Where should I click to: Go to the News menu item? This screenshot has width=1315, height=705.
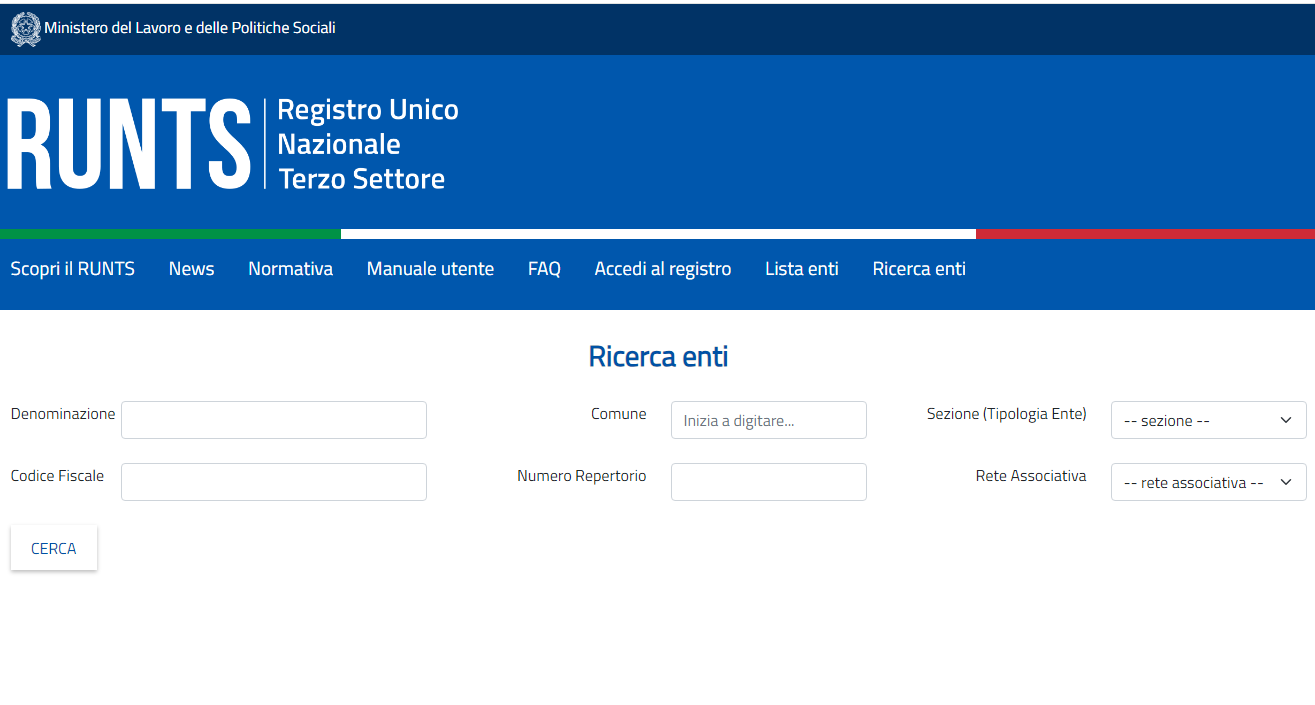tap(192, 269)
